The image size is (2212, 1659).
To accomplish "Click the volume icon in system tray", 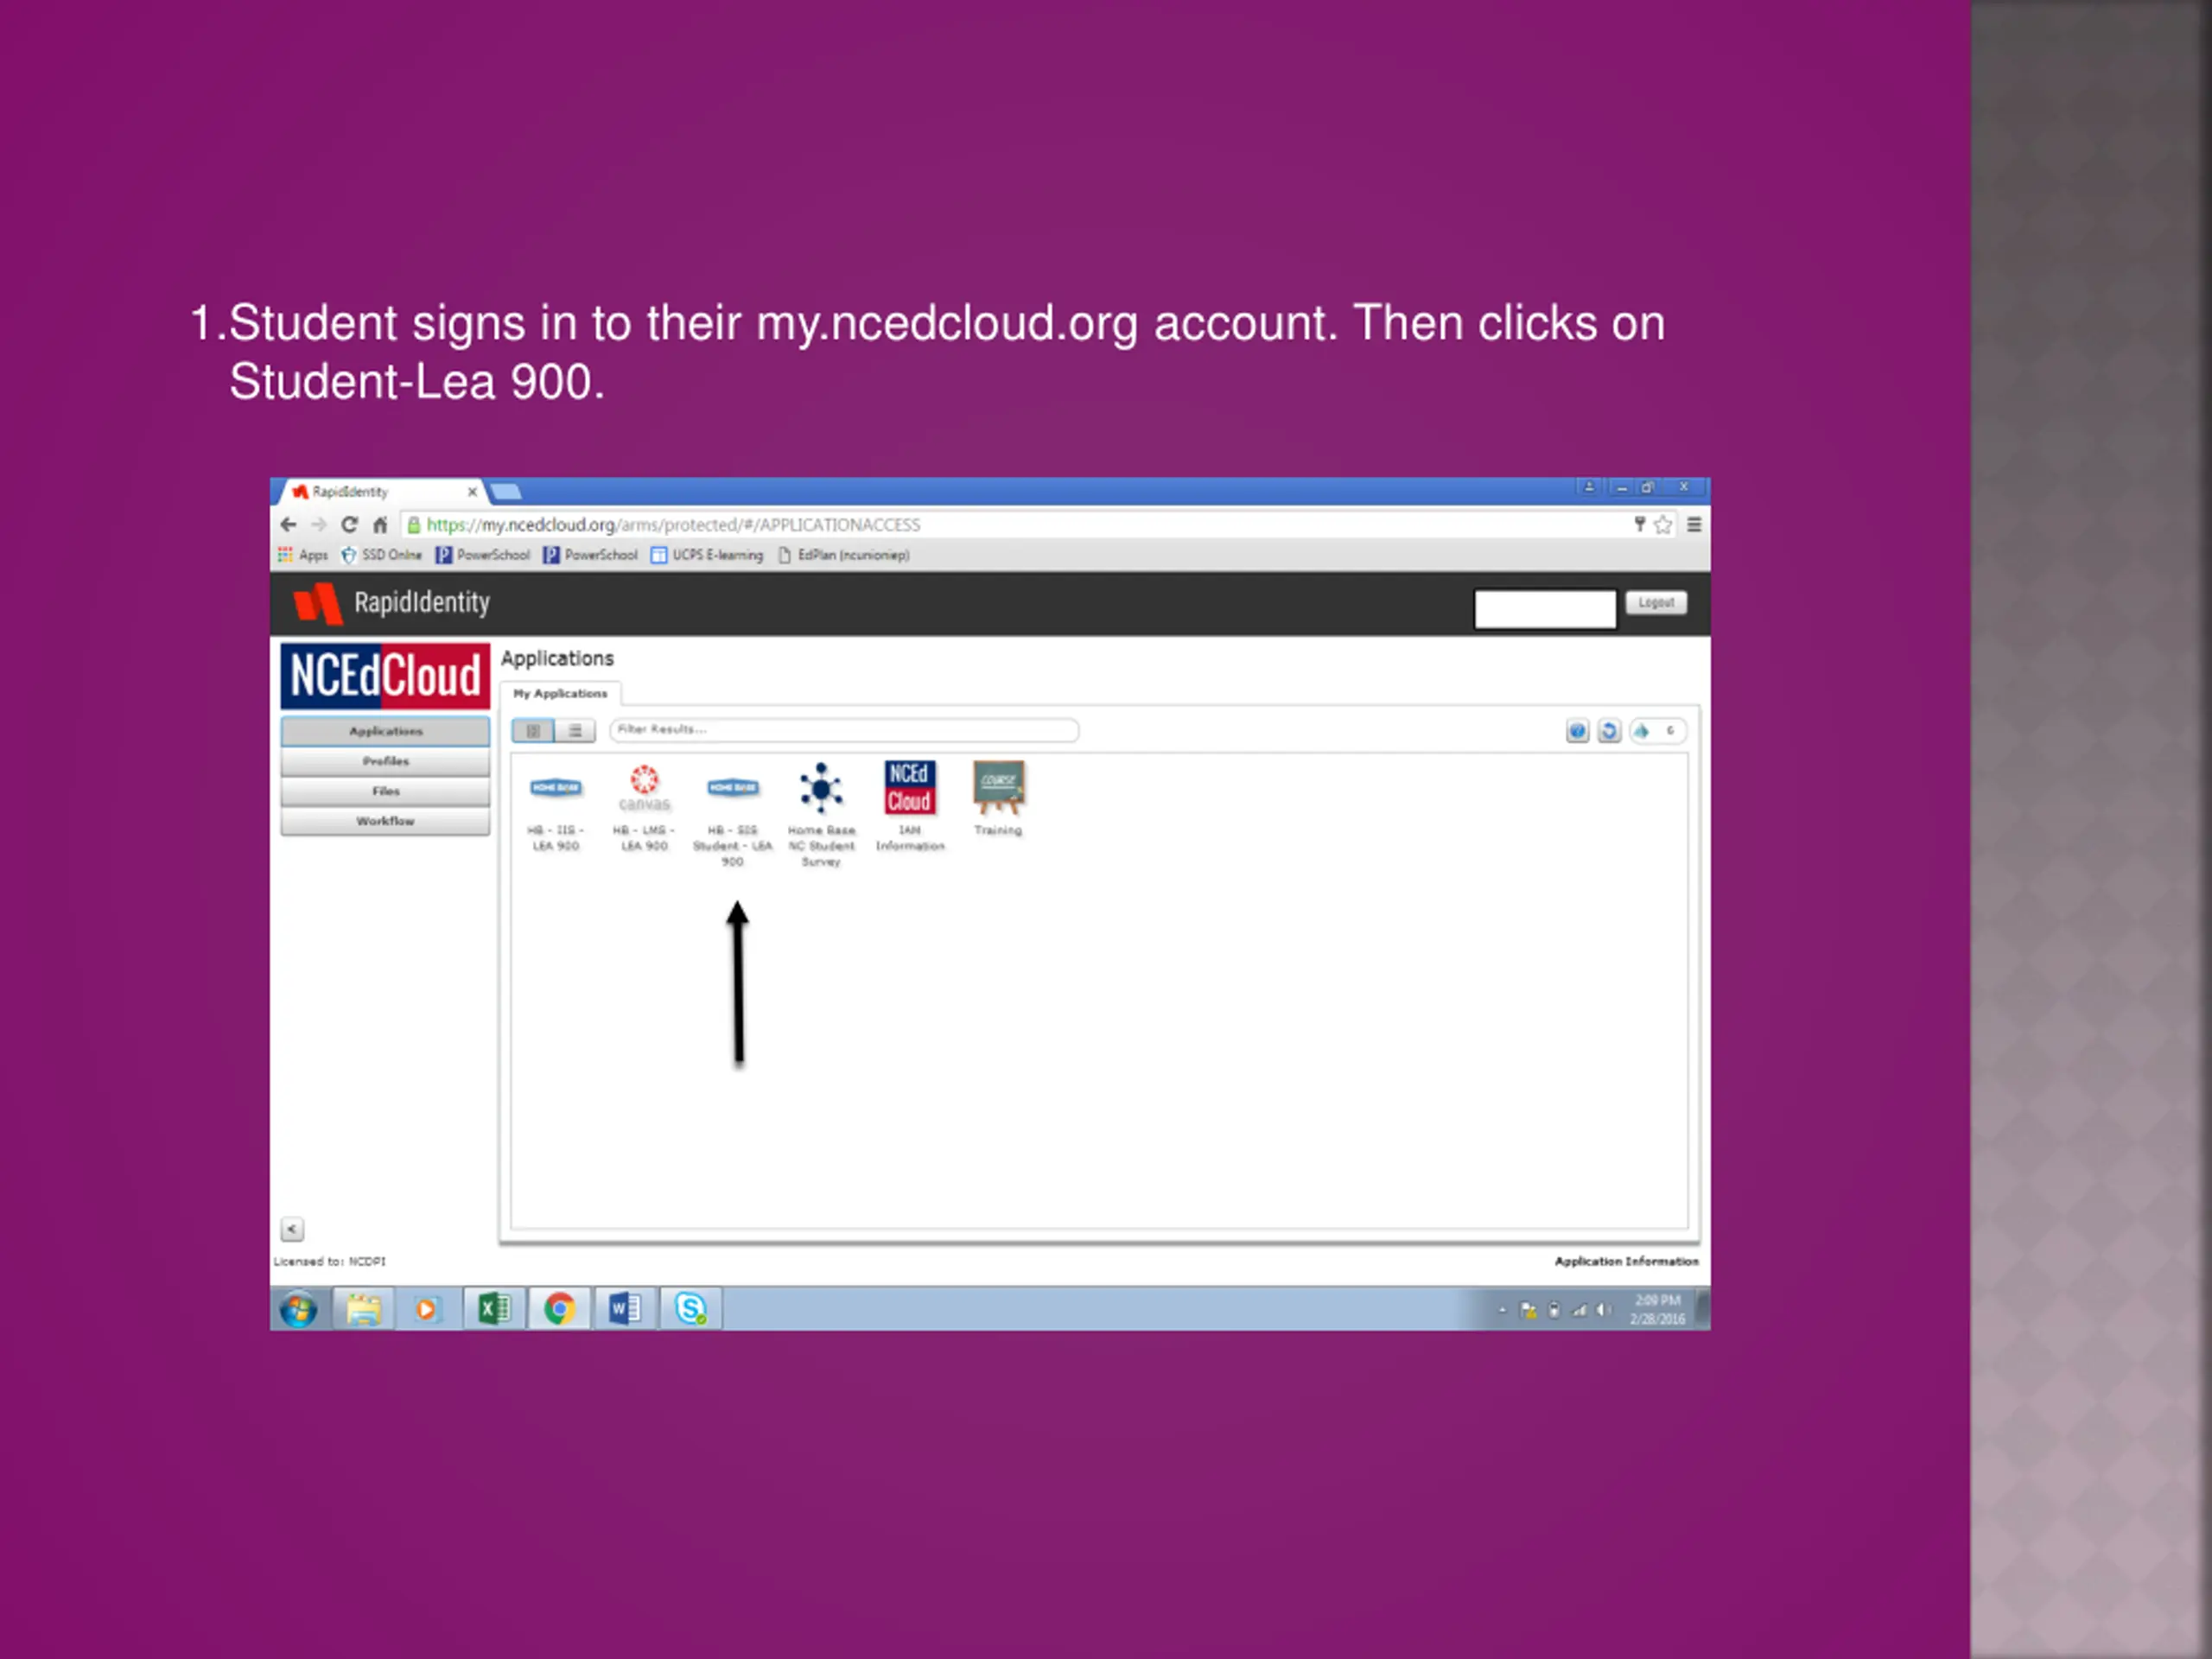I will 1603,1310.
